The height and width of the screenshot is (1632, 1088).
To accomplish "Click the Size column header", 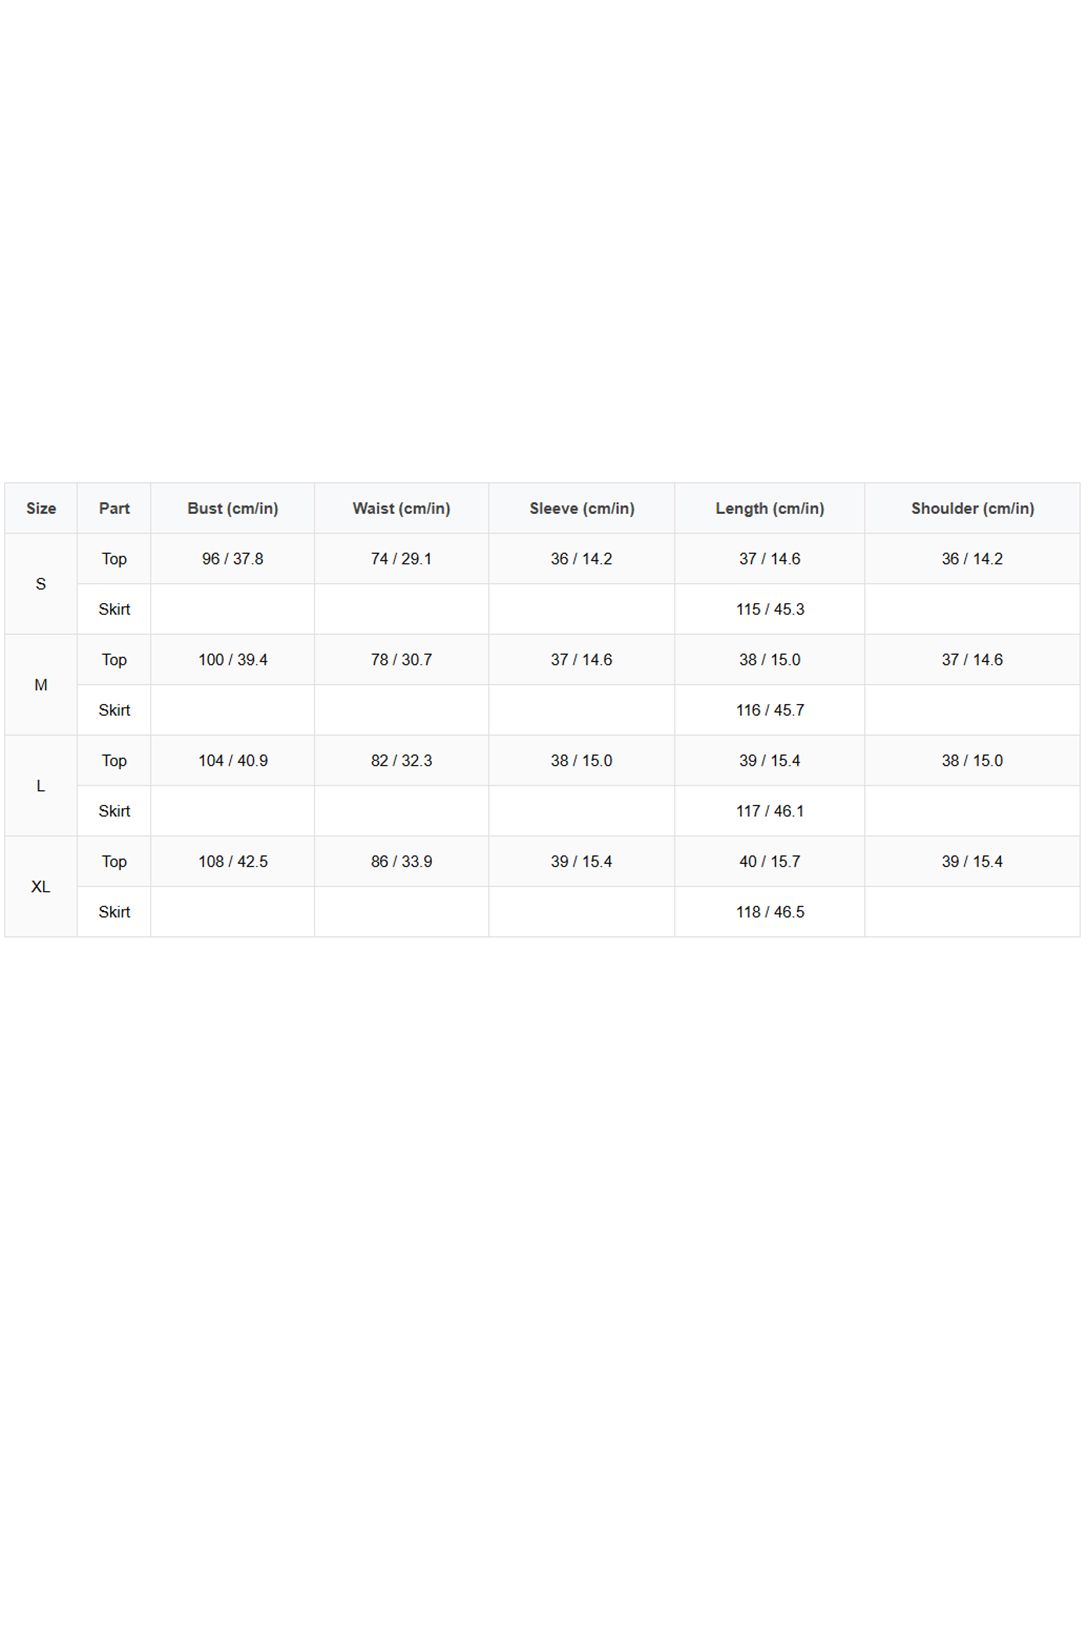I will (x=41, y=508).
